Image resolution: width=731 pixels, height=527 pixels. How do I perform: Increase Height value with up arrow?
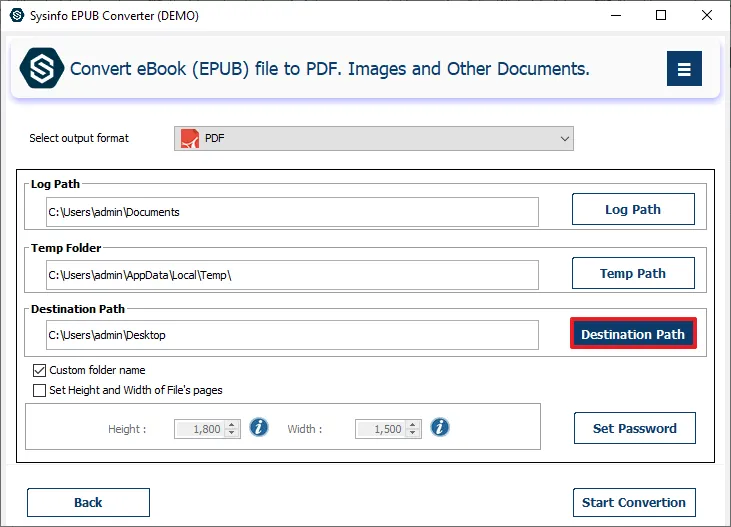[232, 425]
